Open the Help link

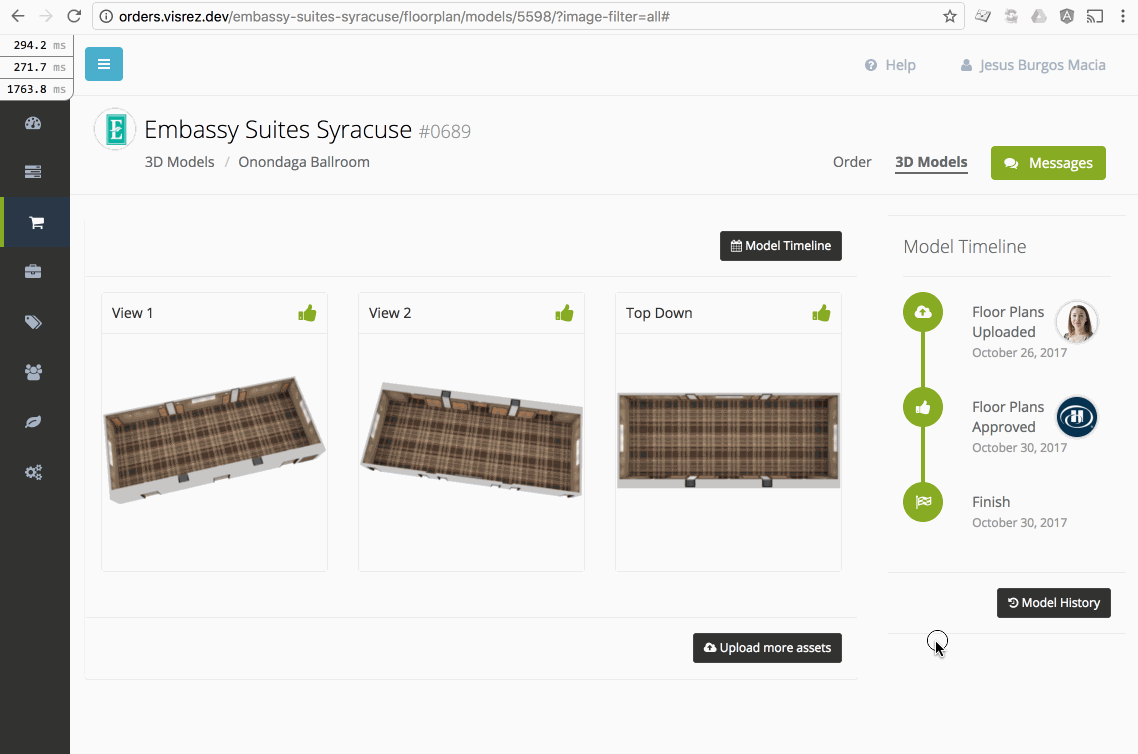[x=891, y=65]
